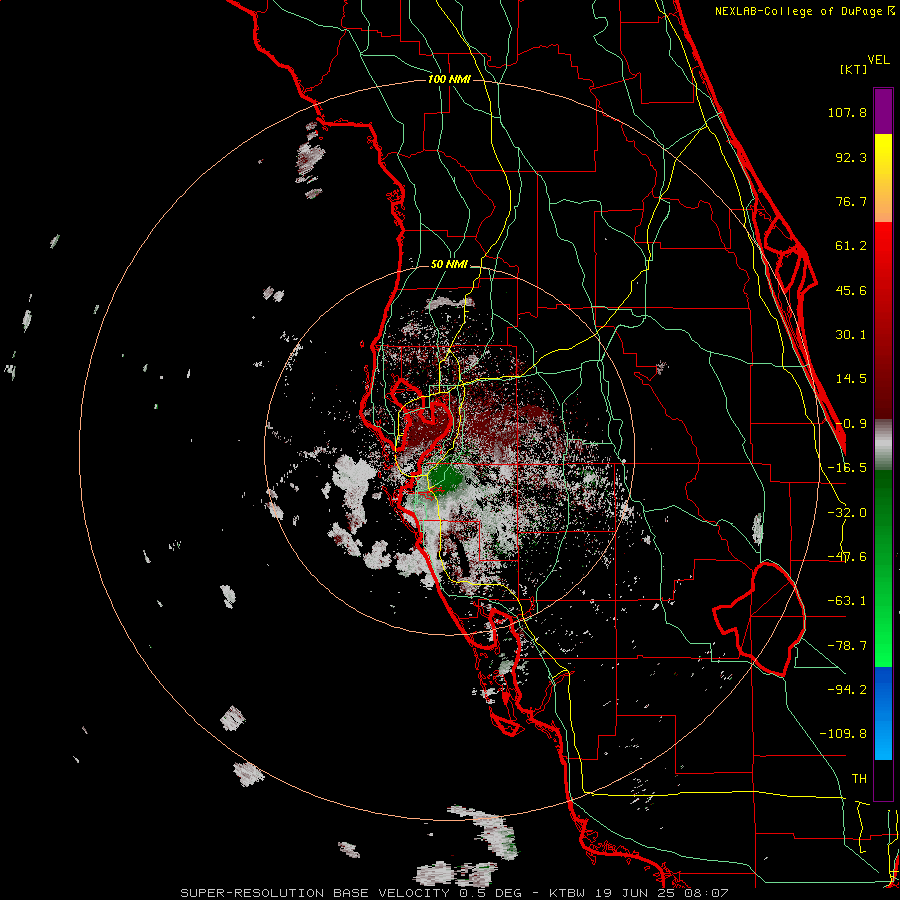The image size is (900, 900).
Task: Click the 76.7 legend value
Action: click(x=851, y=201)
